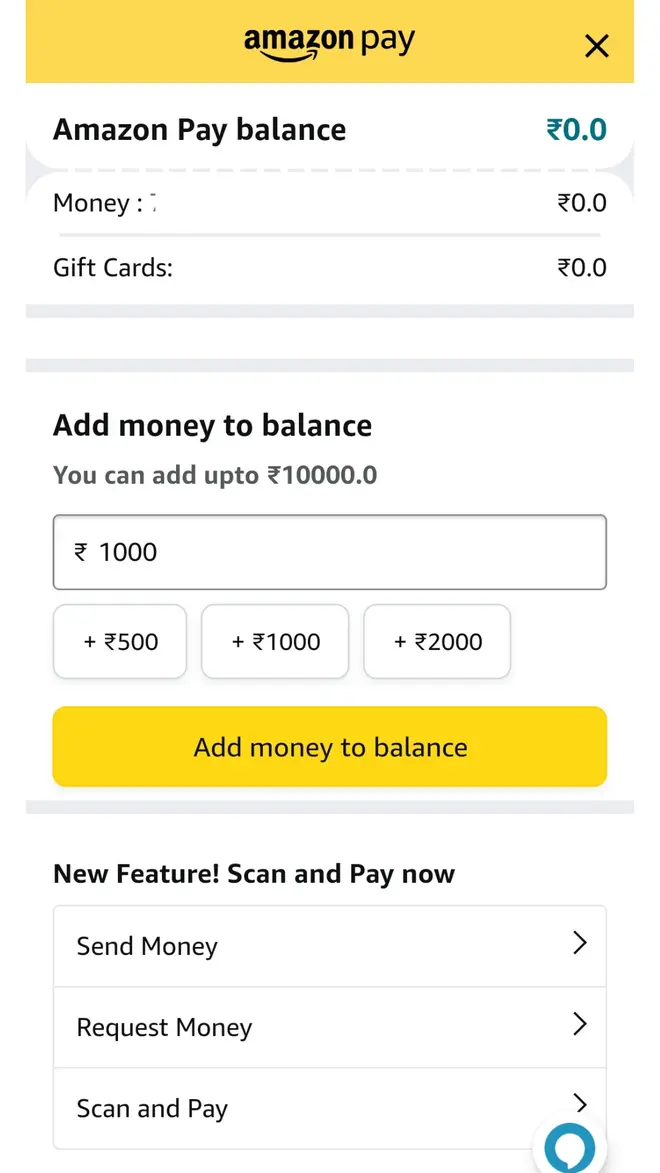Image resolution: width=660 pixels, height=1173 pixels.
Task: Expand the Send Money row chevron
Action: pos(581,943)
